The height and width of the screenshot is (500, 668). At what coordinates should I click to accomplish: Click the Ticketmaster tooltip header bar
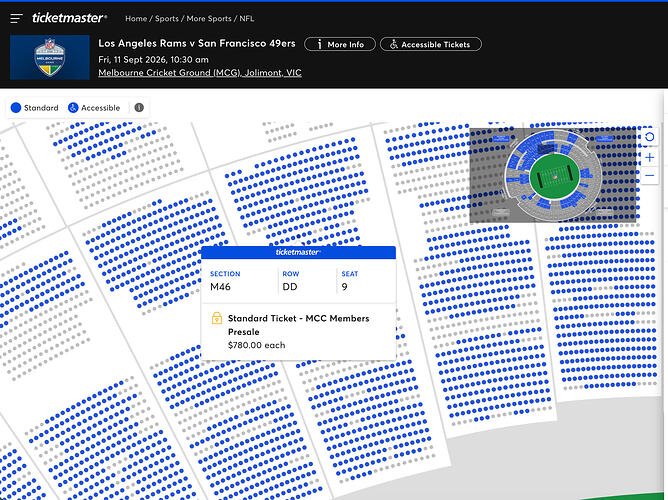(298, 252)
